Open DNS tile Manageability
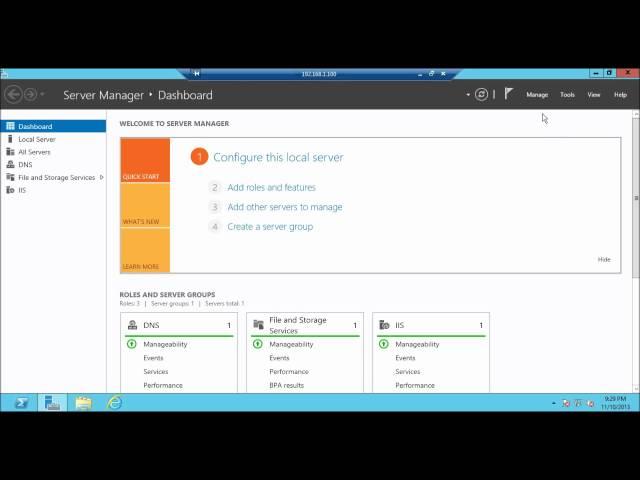640x480 pixels. tap(165, 344)
